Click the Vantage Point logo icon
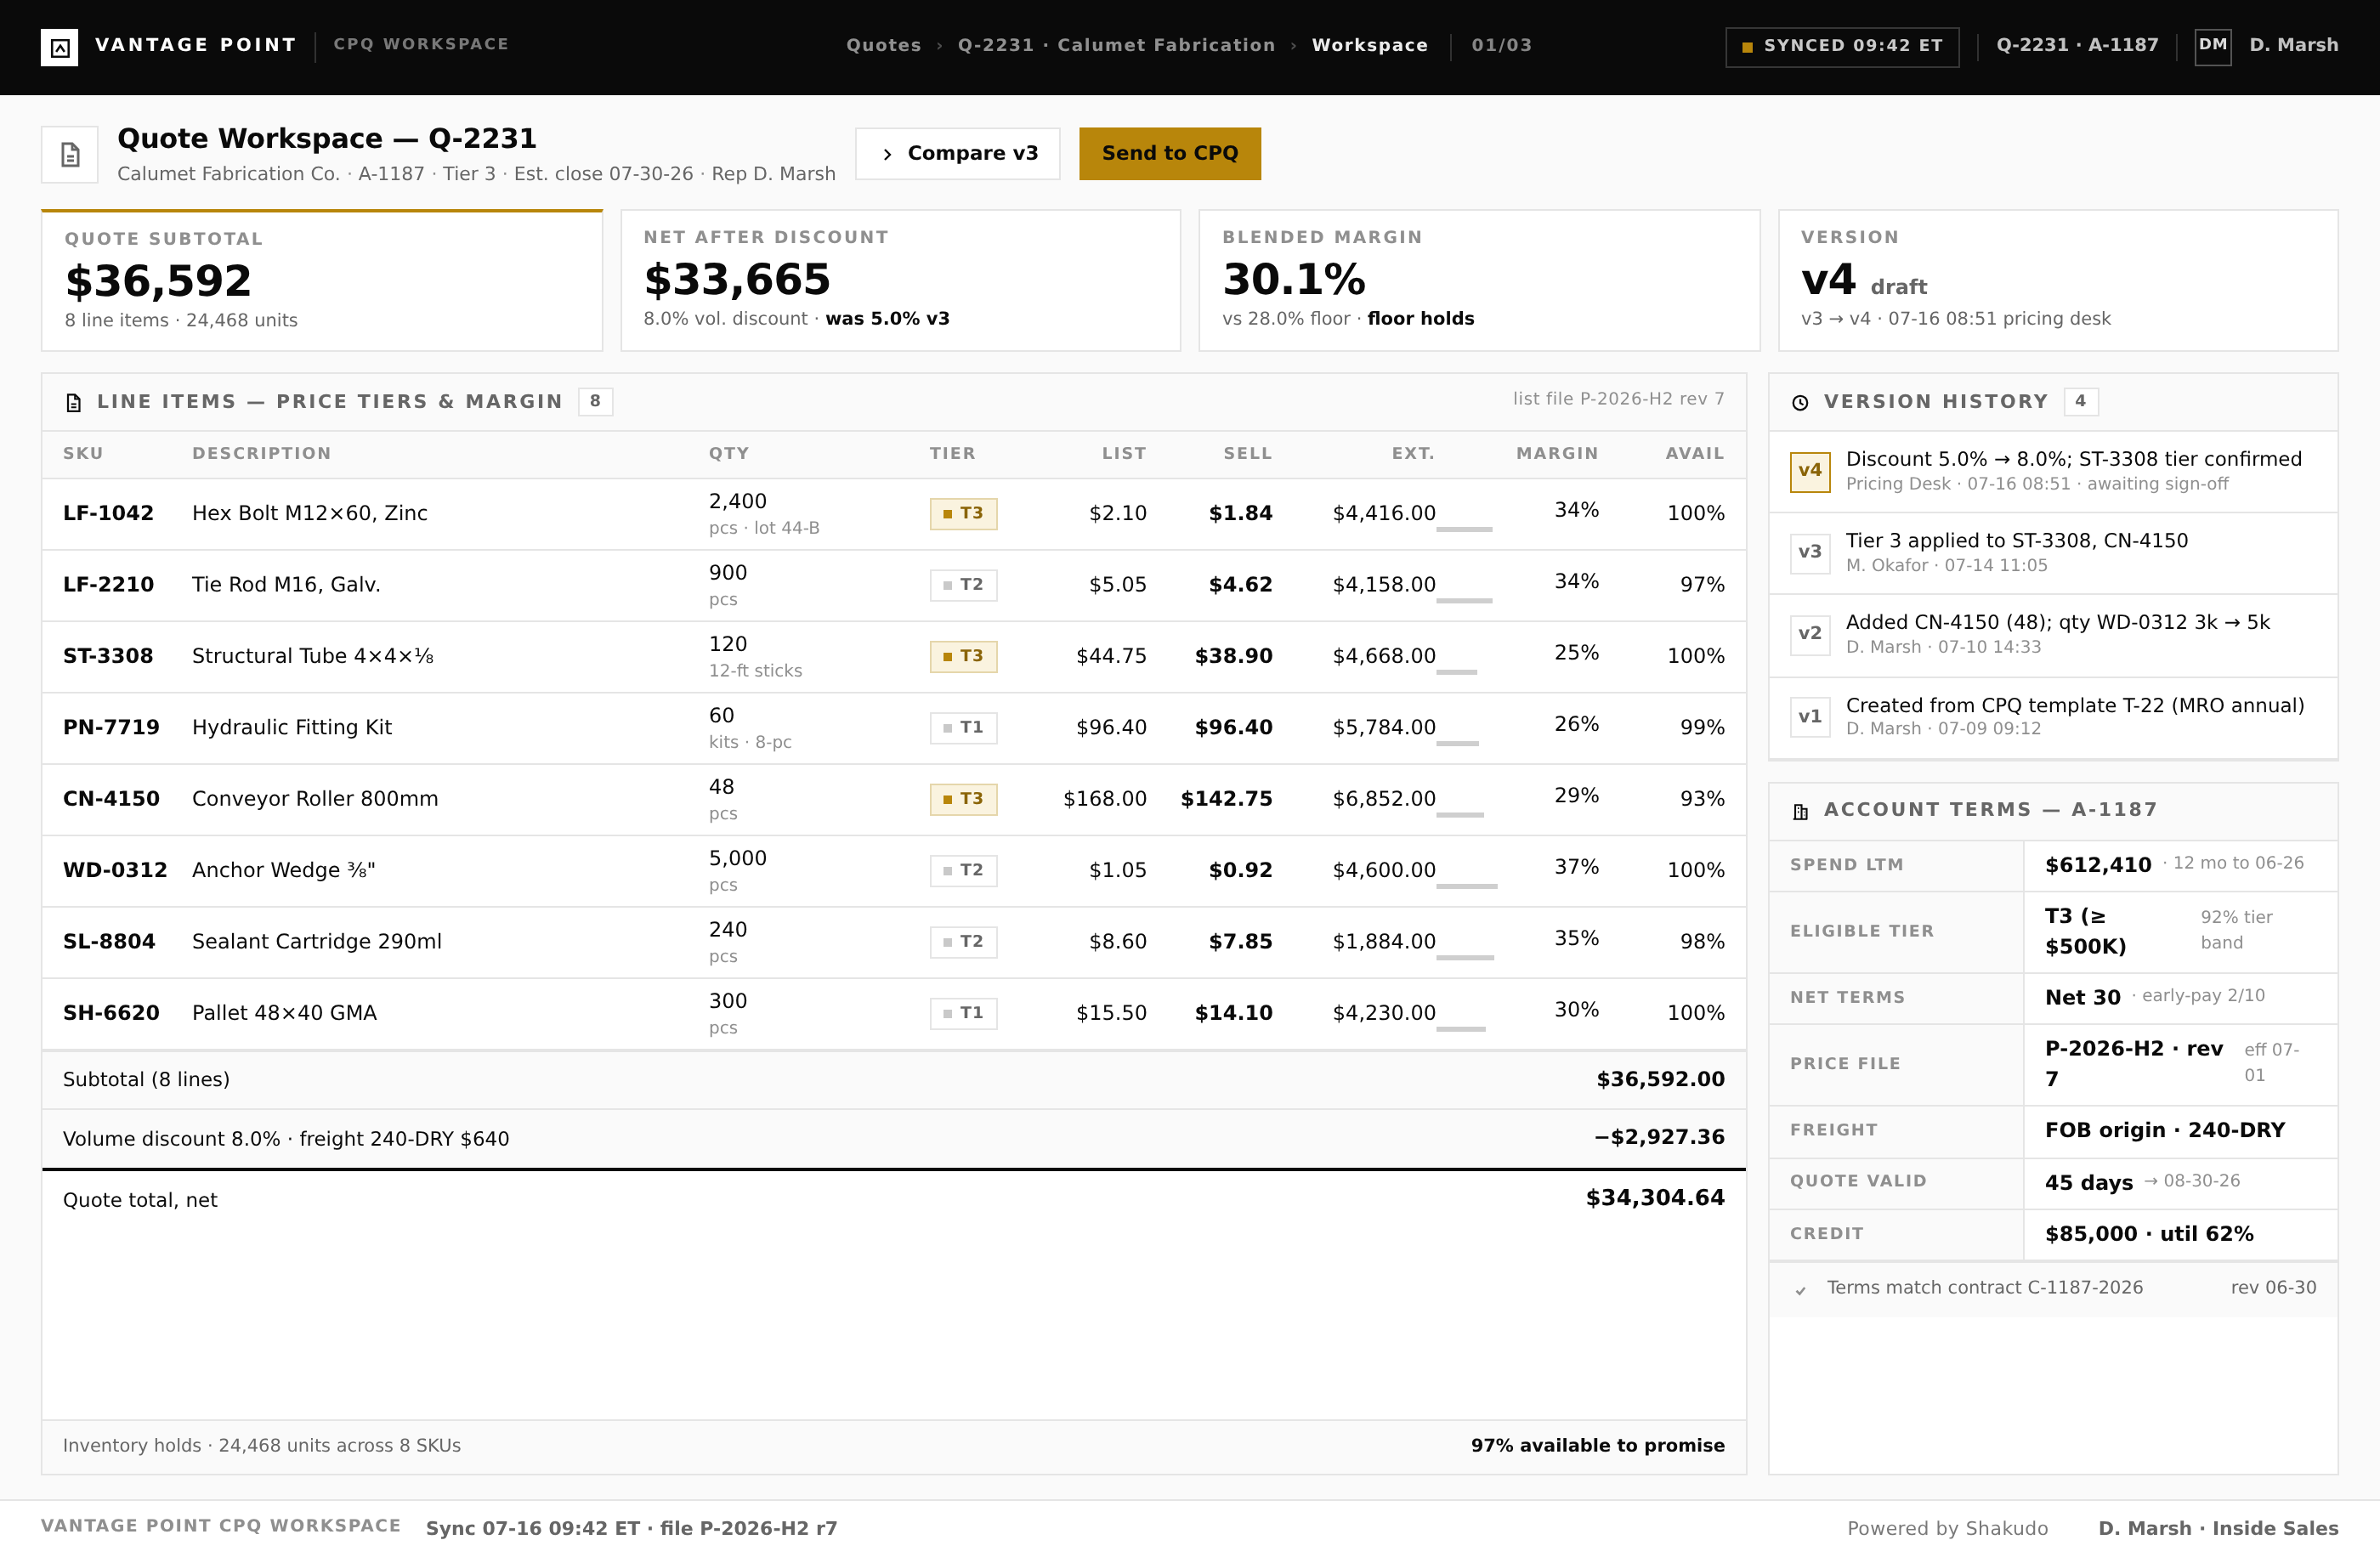The width and height of the screenshot is (2380, 1557). [x=59, y=47]
